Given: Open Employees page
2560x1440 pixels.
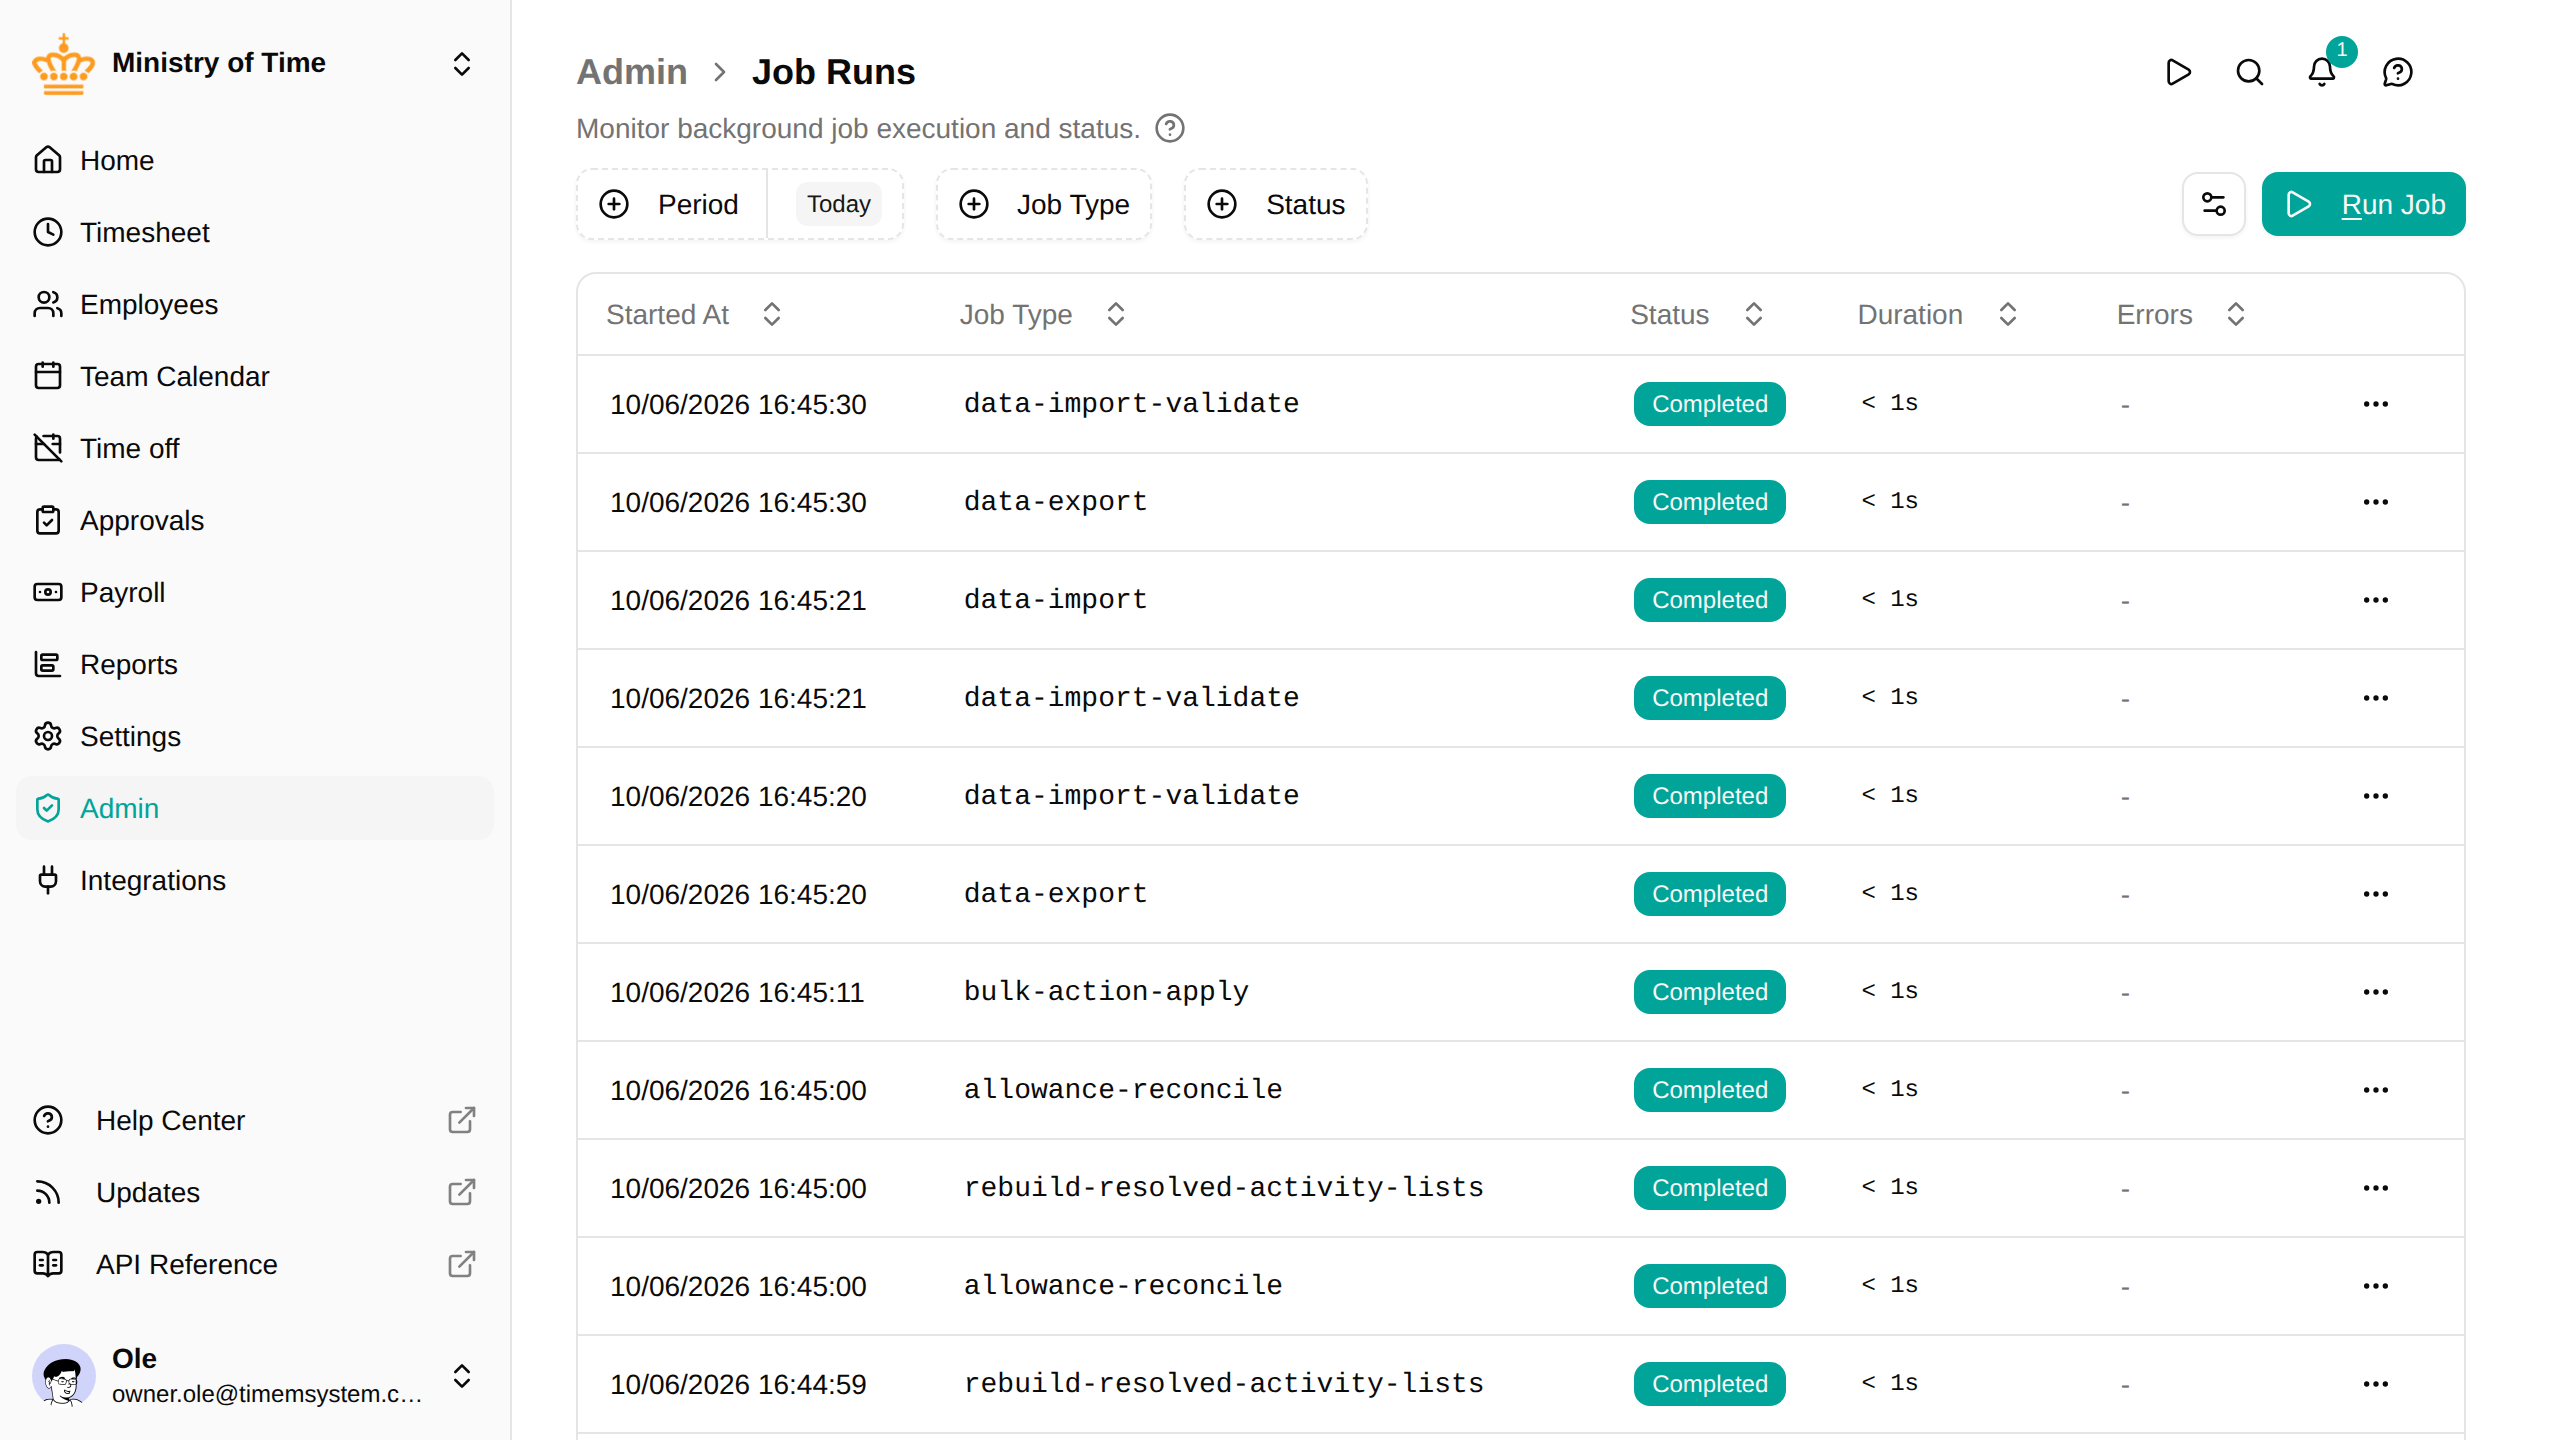Looking at the screenshot, I should click(255, 304).
